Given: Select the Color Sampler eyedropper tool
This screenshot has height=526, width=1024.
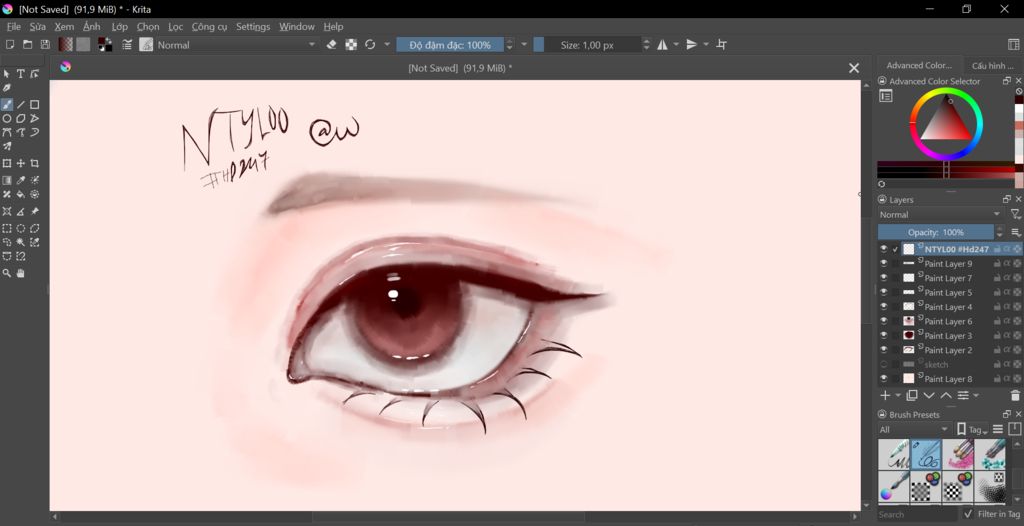Looking at the screenshot, I should click(x=21, y=180).
